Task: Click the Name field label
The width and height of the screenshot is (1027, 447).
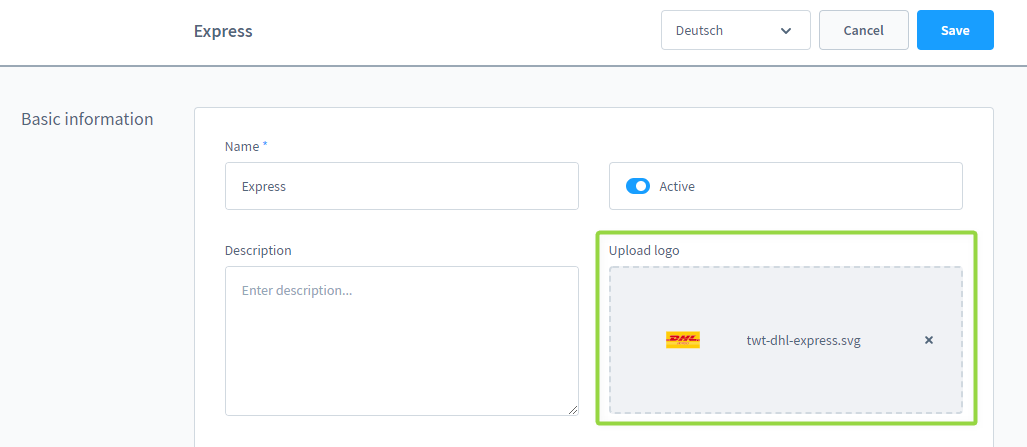Action: (242, 146)
